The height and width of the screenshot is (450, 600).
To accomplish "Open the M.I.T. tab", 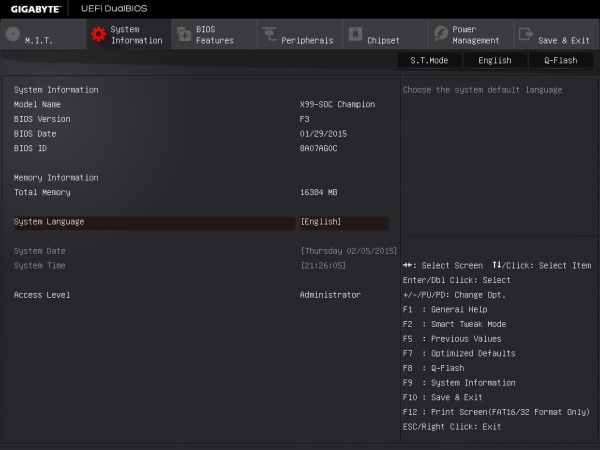I will pos(43,34).
